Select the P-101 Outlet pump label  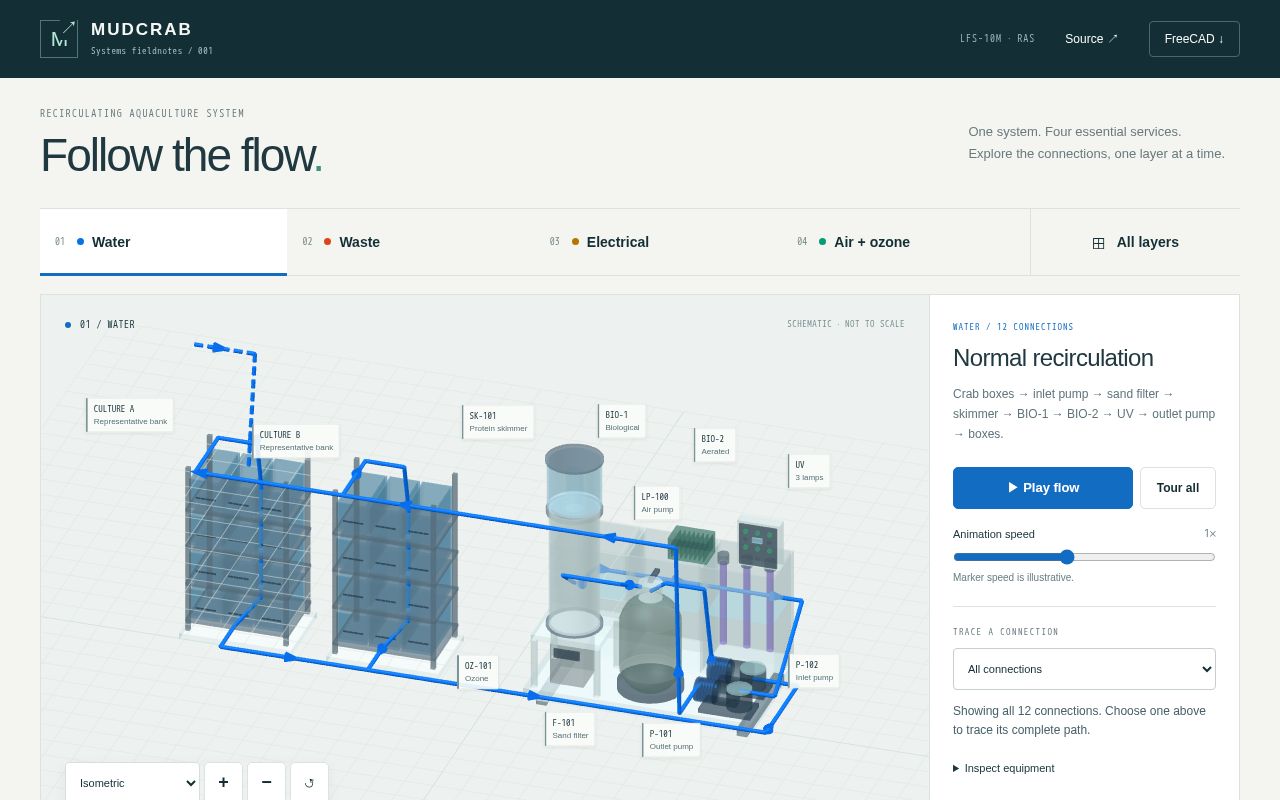[x=671, y=740]
